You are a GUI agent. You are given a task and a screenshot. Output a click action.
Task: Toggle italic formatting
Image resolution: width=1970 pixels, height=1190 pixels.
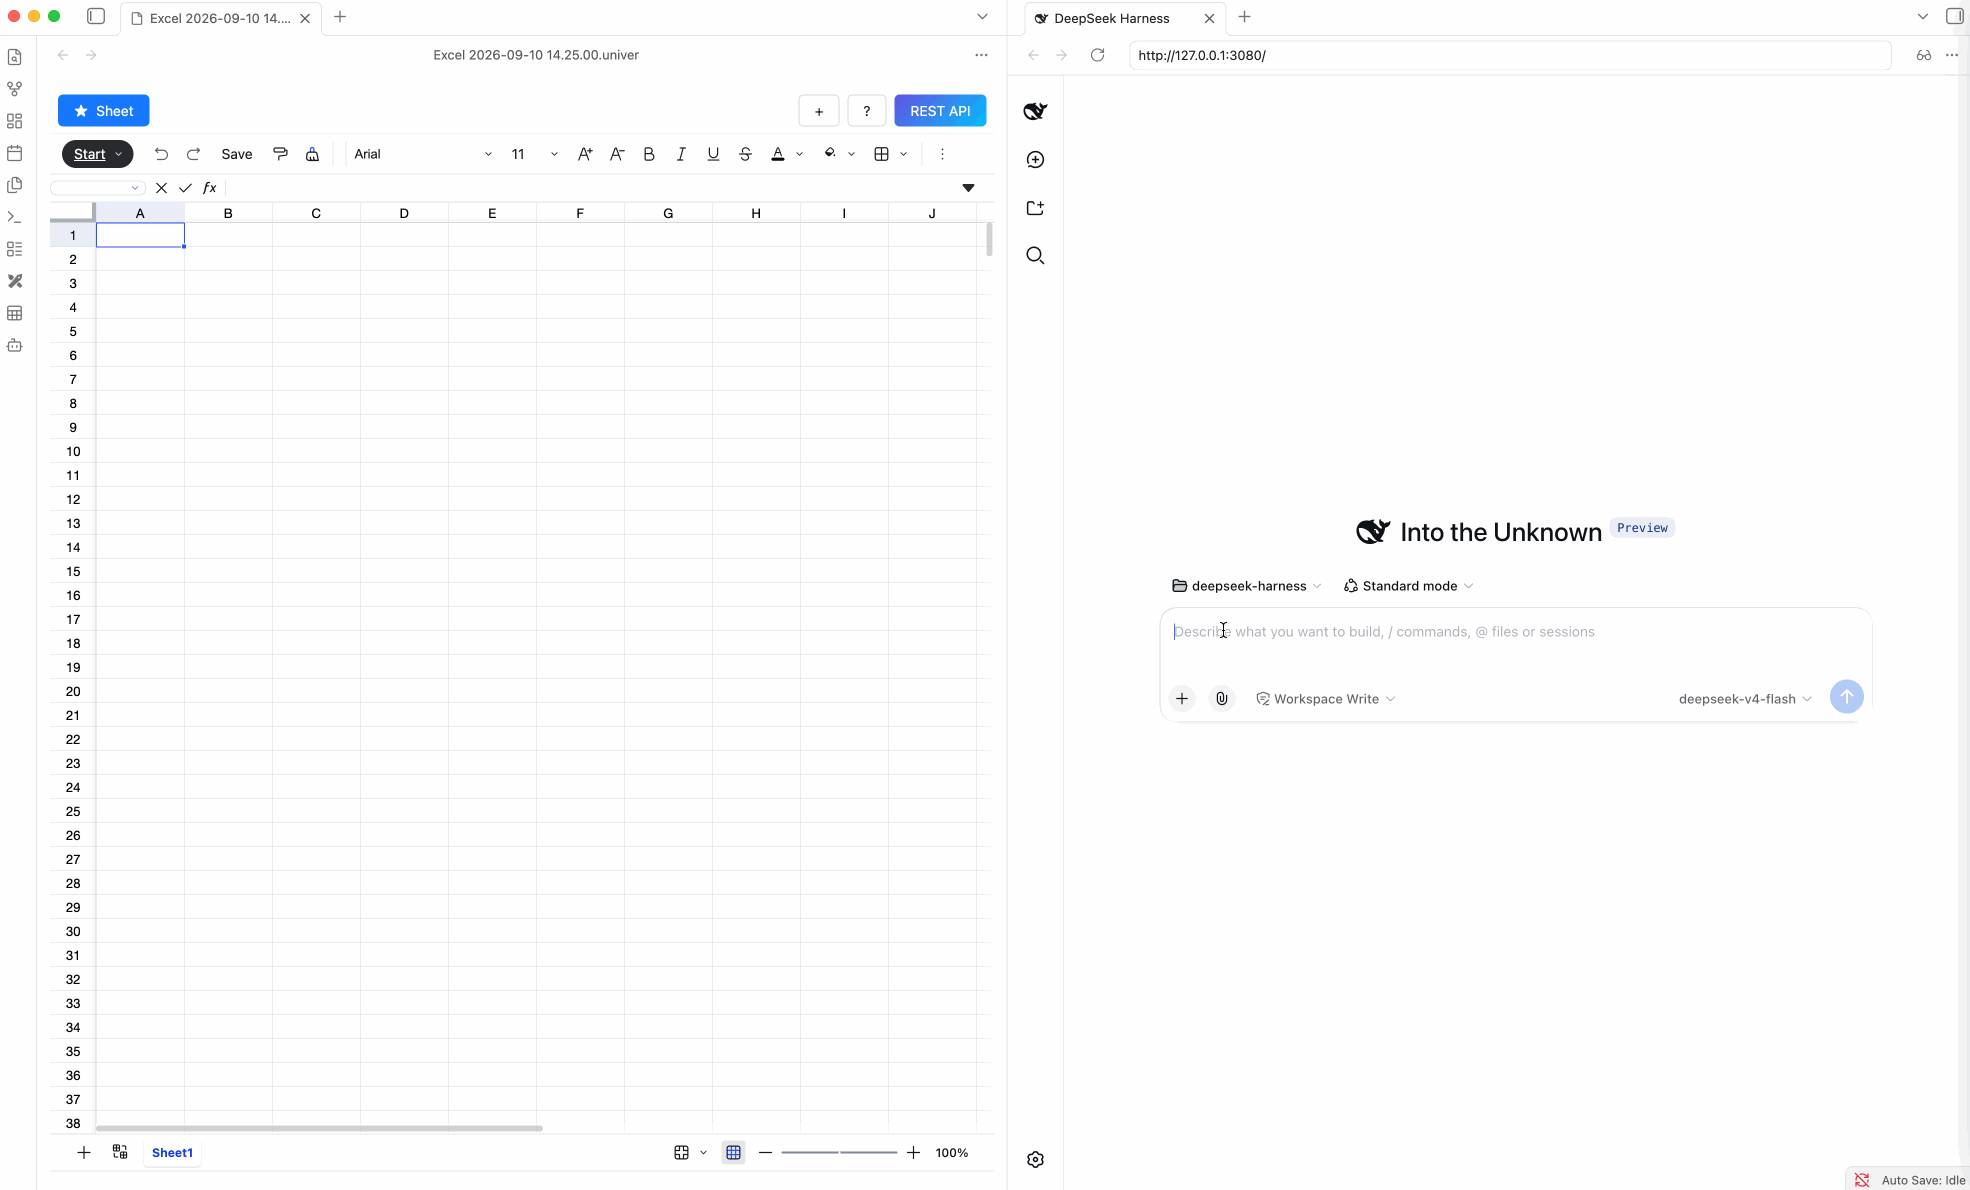click(681, 154)
